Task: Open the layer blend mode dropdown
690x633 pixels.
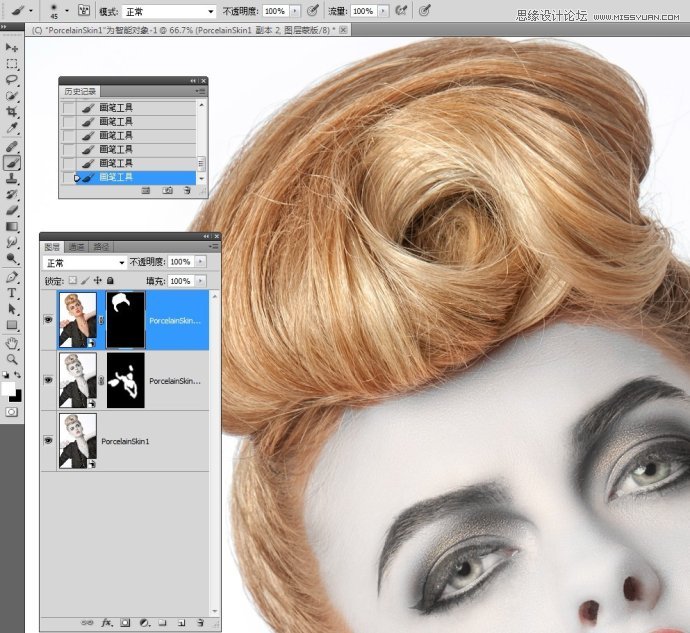Action: click(84, 262)
